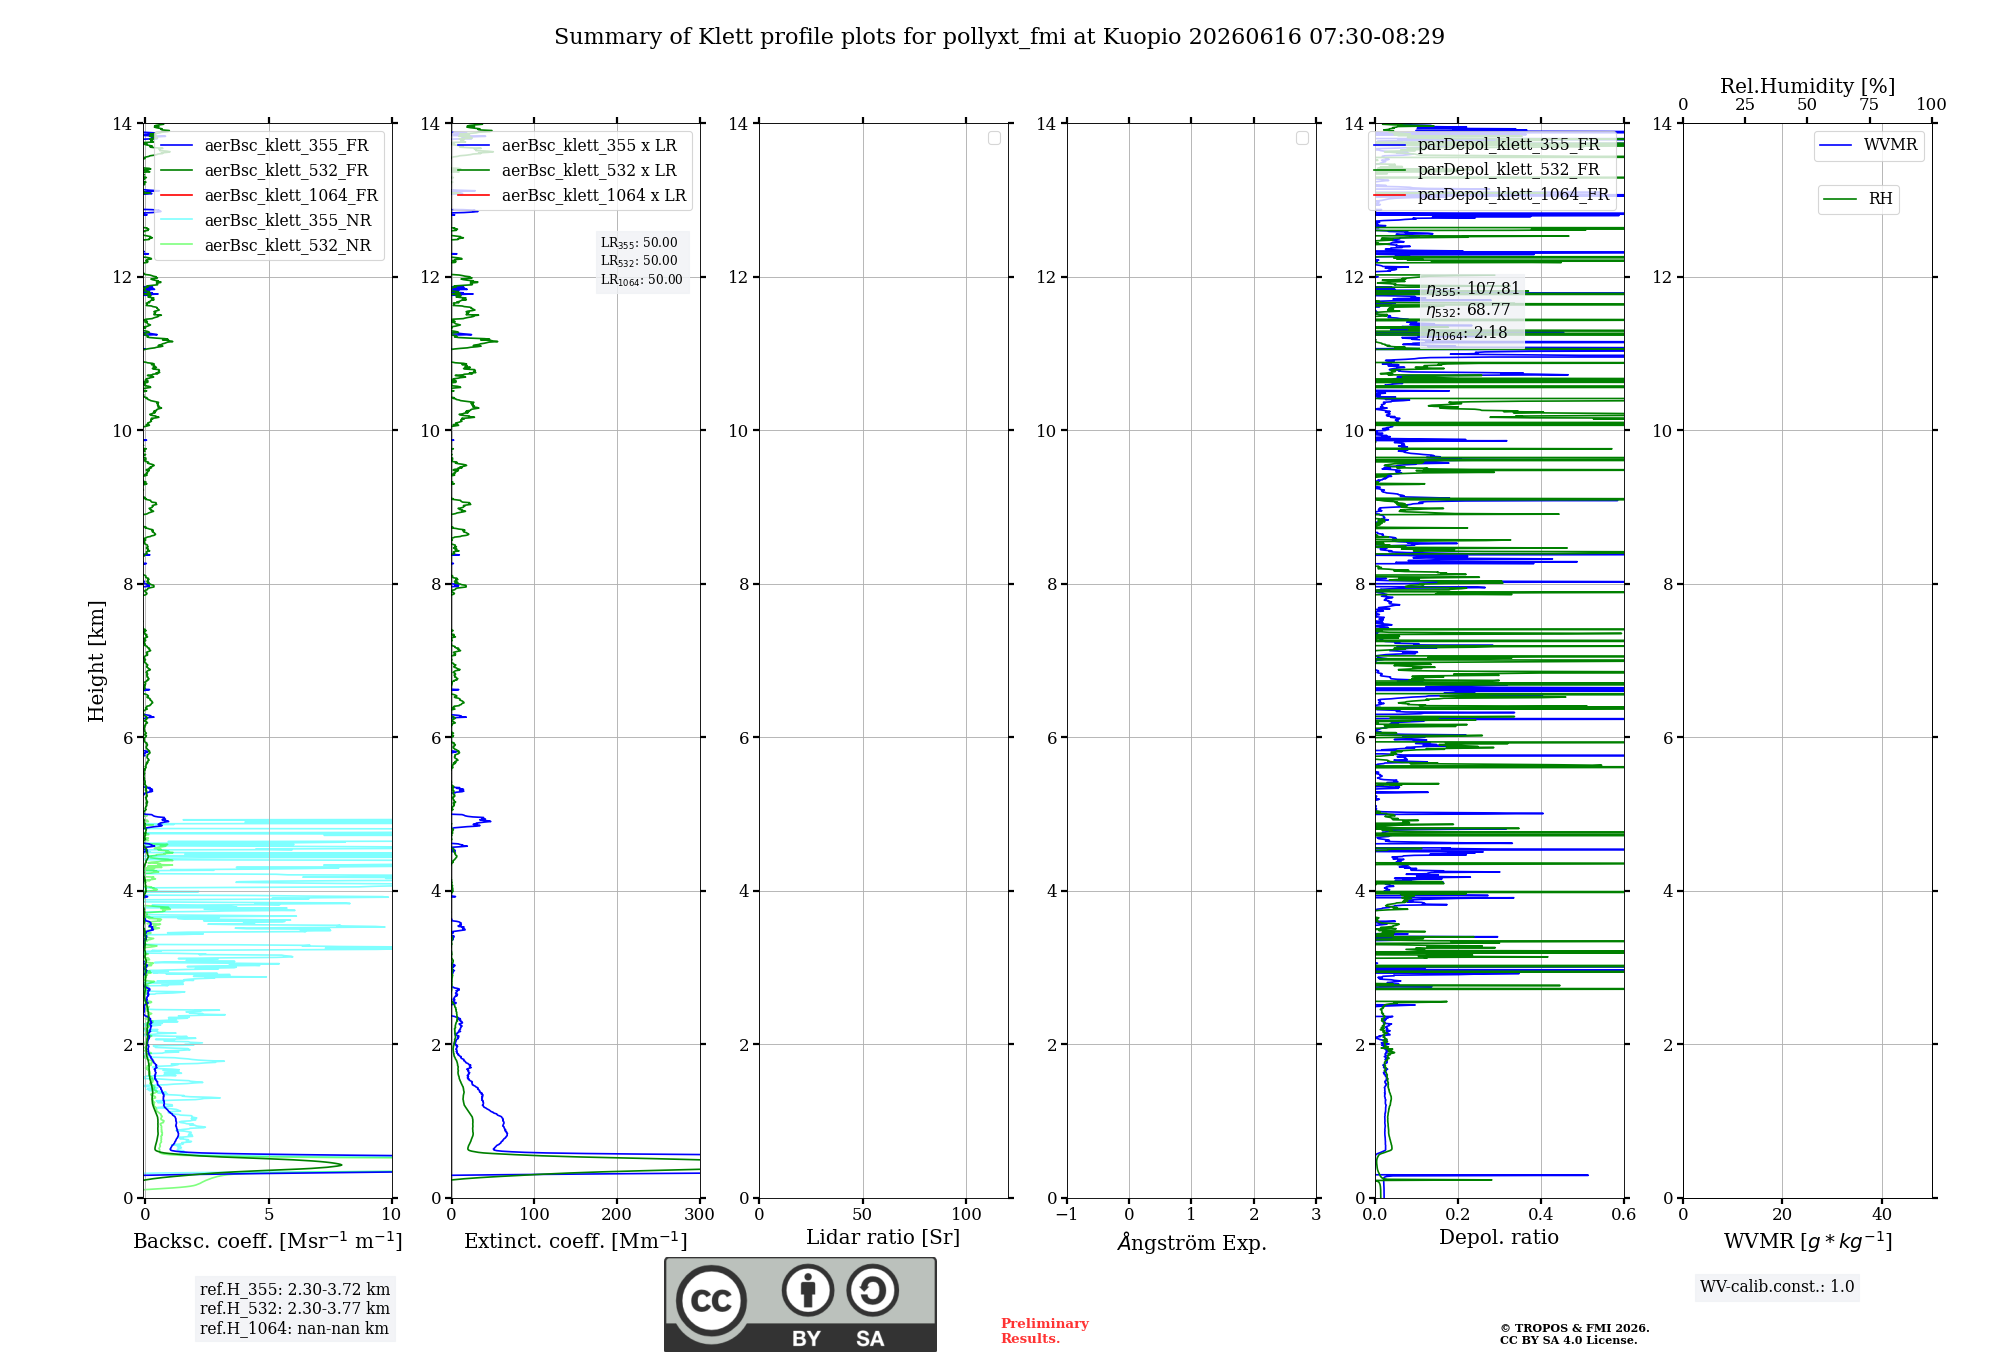Image resolution: width=2000 pixels, height=1360 pixels.
Task: Click the ShareAlike circular arrow icon
Action: coord(872,1290)
